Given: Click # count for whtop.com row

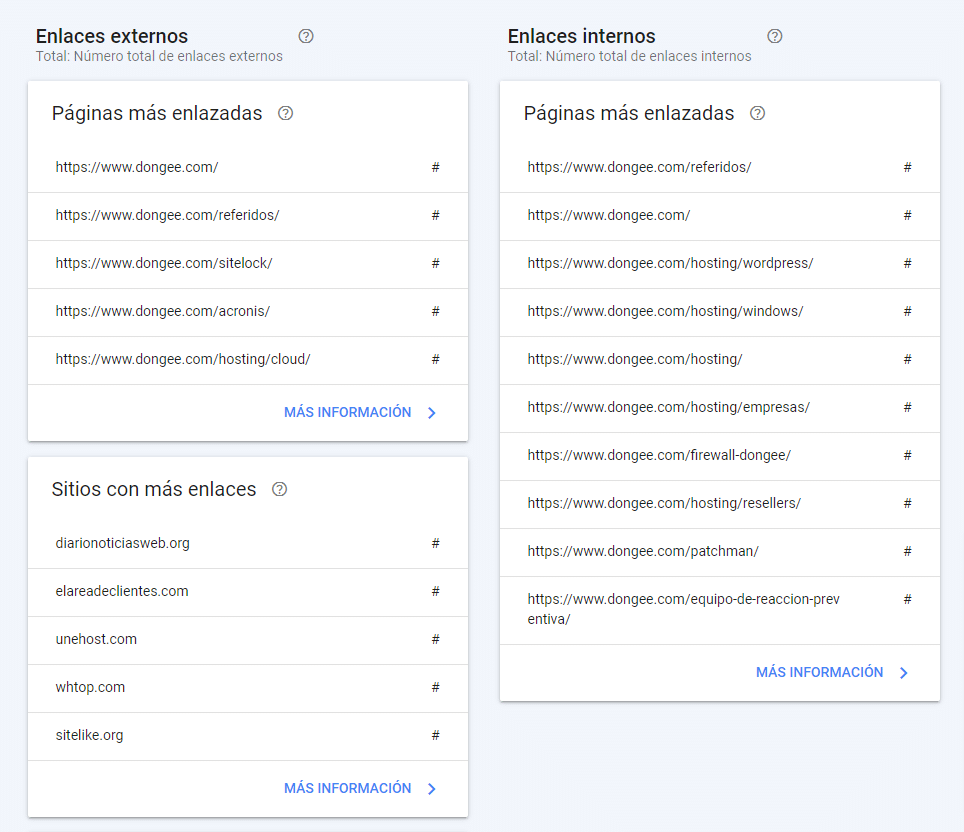Looking at the screenshot, I should [x=435, y=687].
